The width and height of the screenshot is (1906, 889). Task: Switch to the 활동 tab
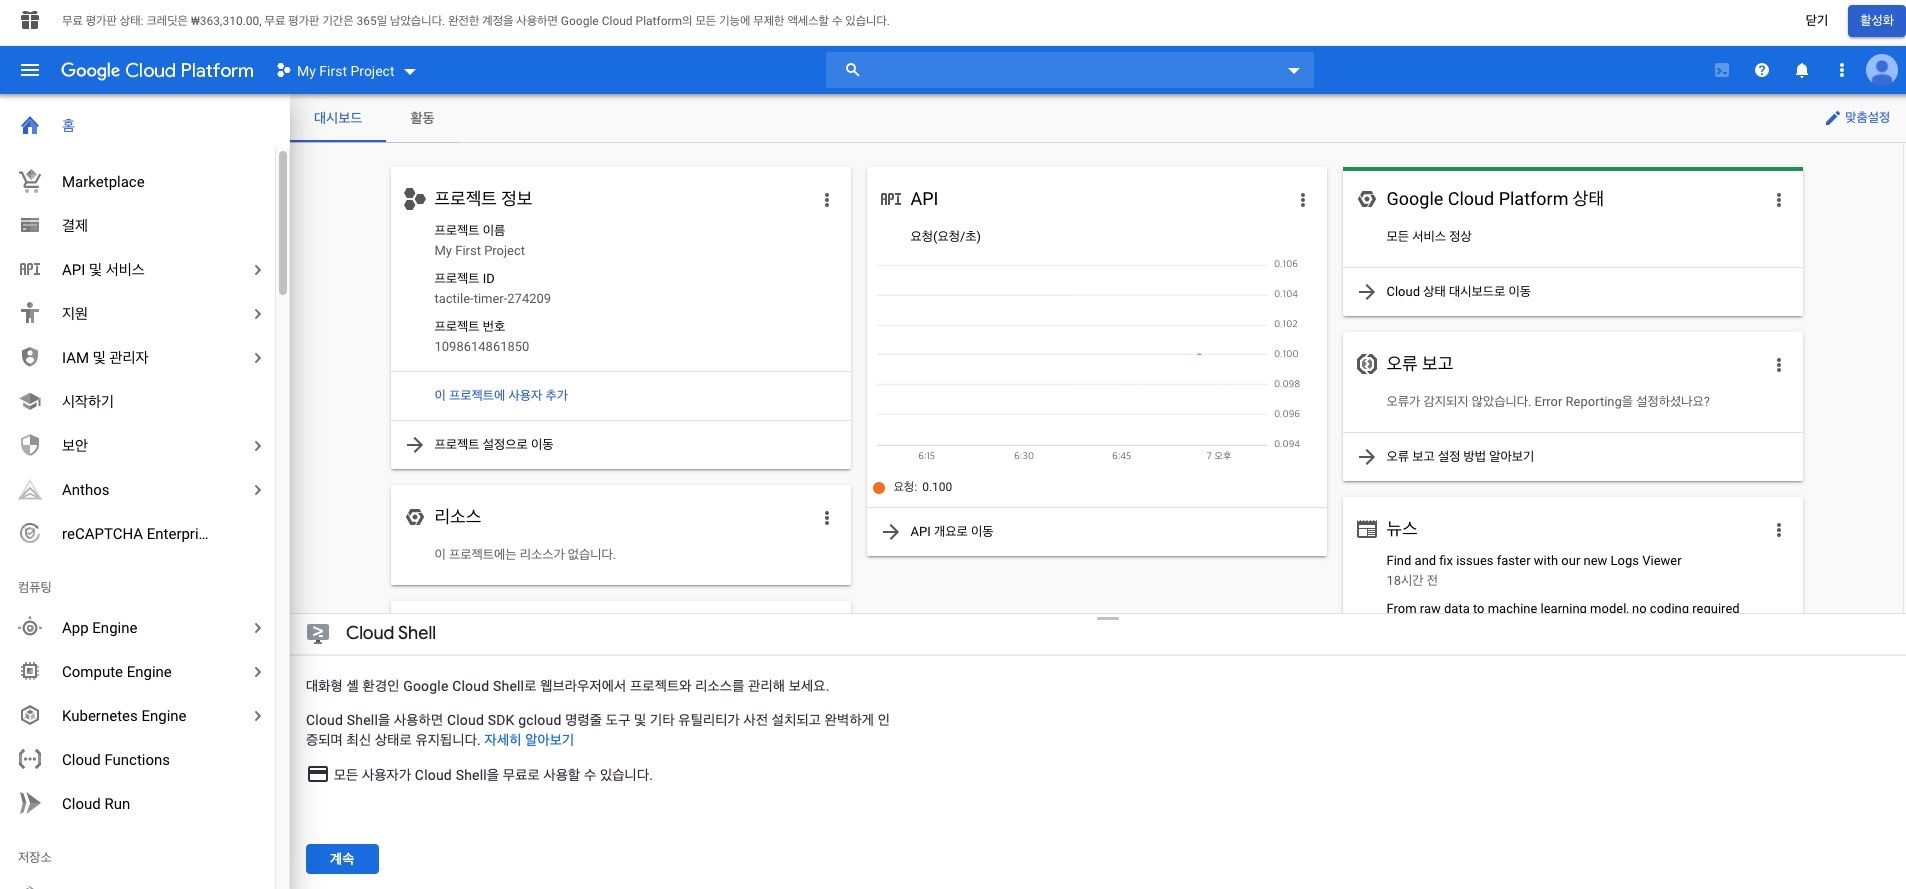422,118
